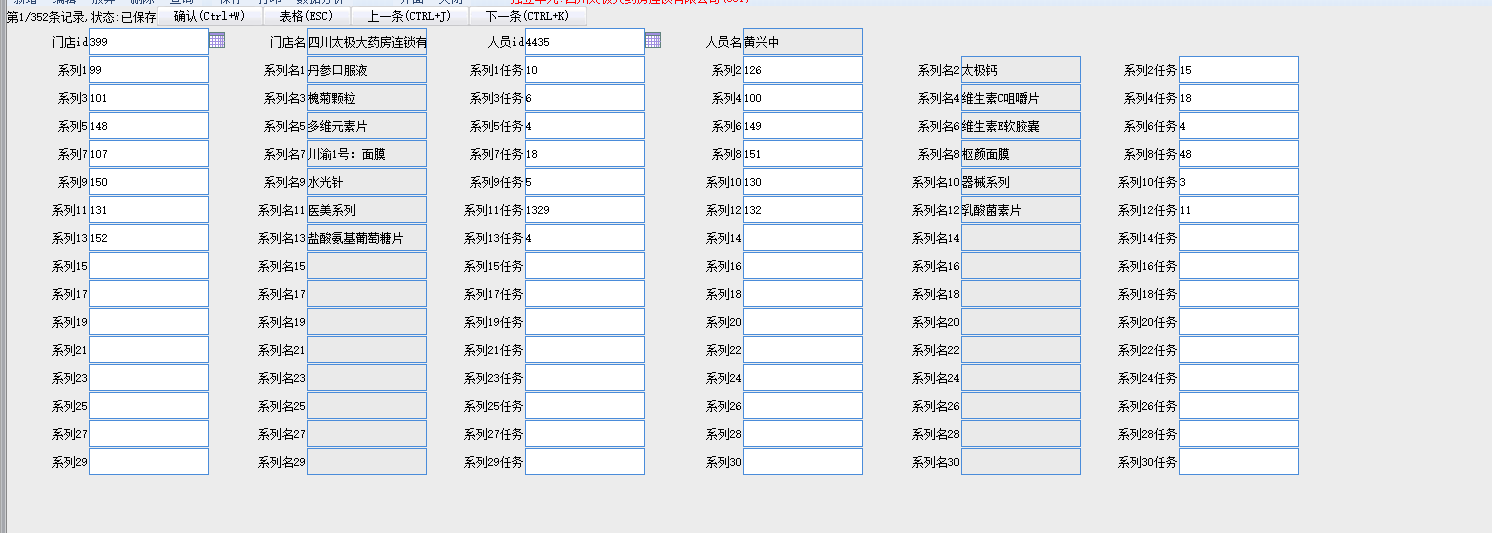
Task: Select 系列名2 field 太极钙
Action: pos(1021,70)
